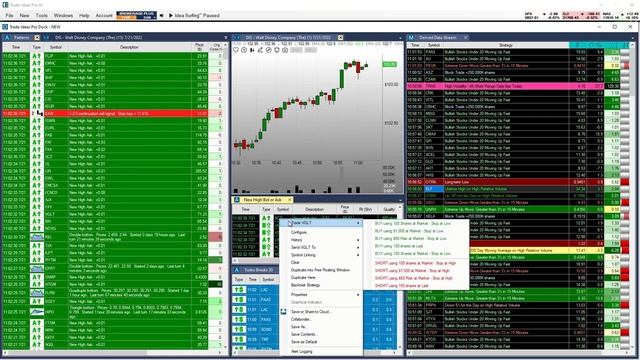The height and width of the screenshot is (360, 640).
Task: Click the bell alert icon on the chart toolbar
Action: point(277,50)
